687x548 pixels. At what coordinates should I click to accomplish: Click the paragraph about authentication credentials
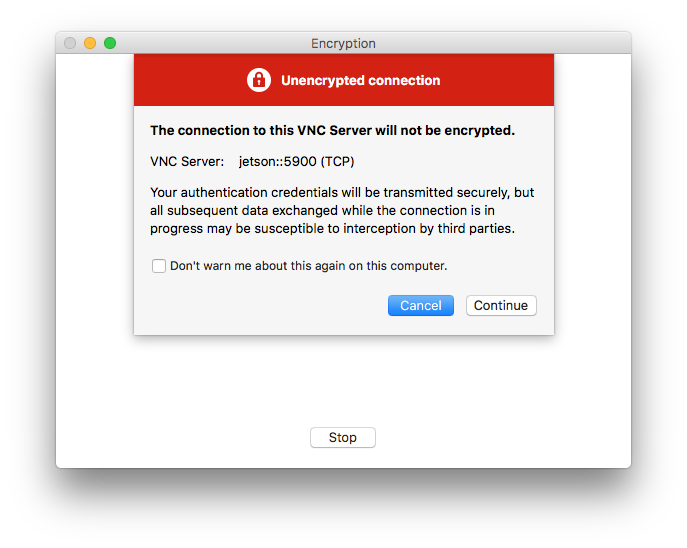point(342,210)
